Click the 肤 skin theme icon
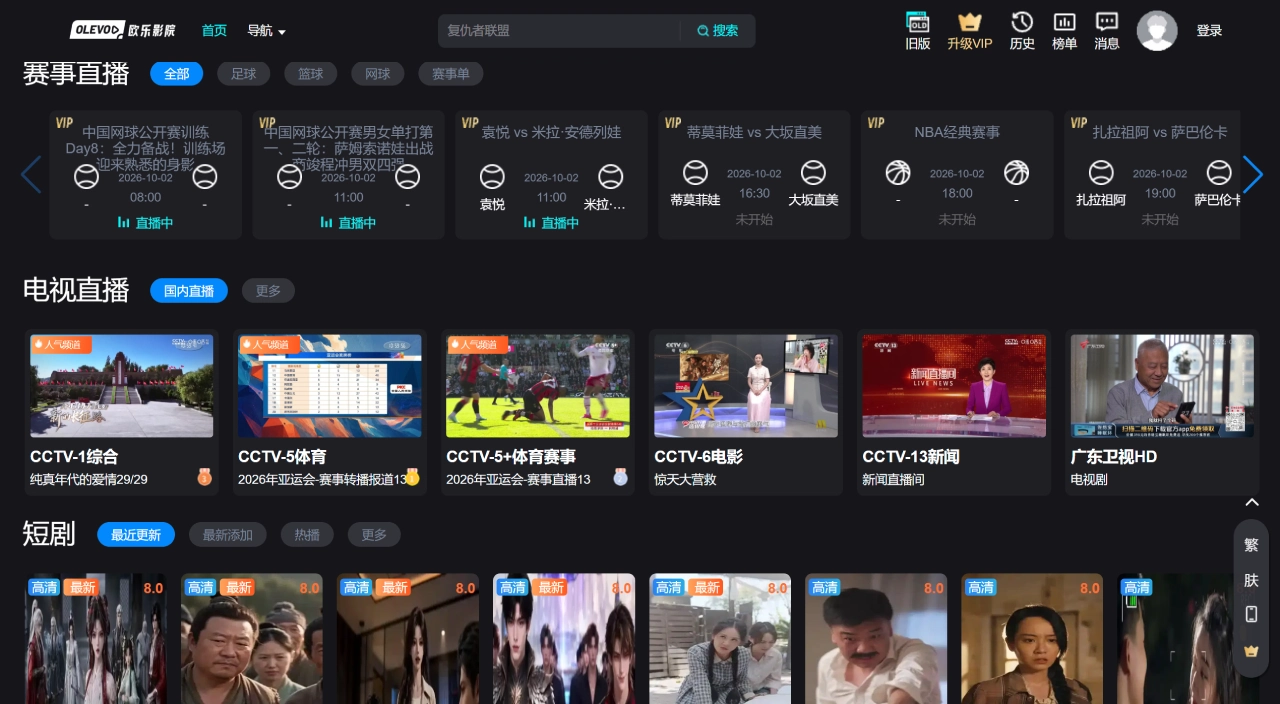Screen dimensions: 1280x704 [1251, 580]
